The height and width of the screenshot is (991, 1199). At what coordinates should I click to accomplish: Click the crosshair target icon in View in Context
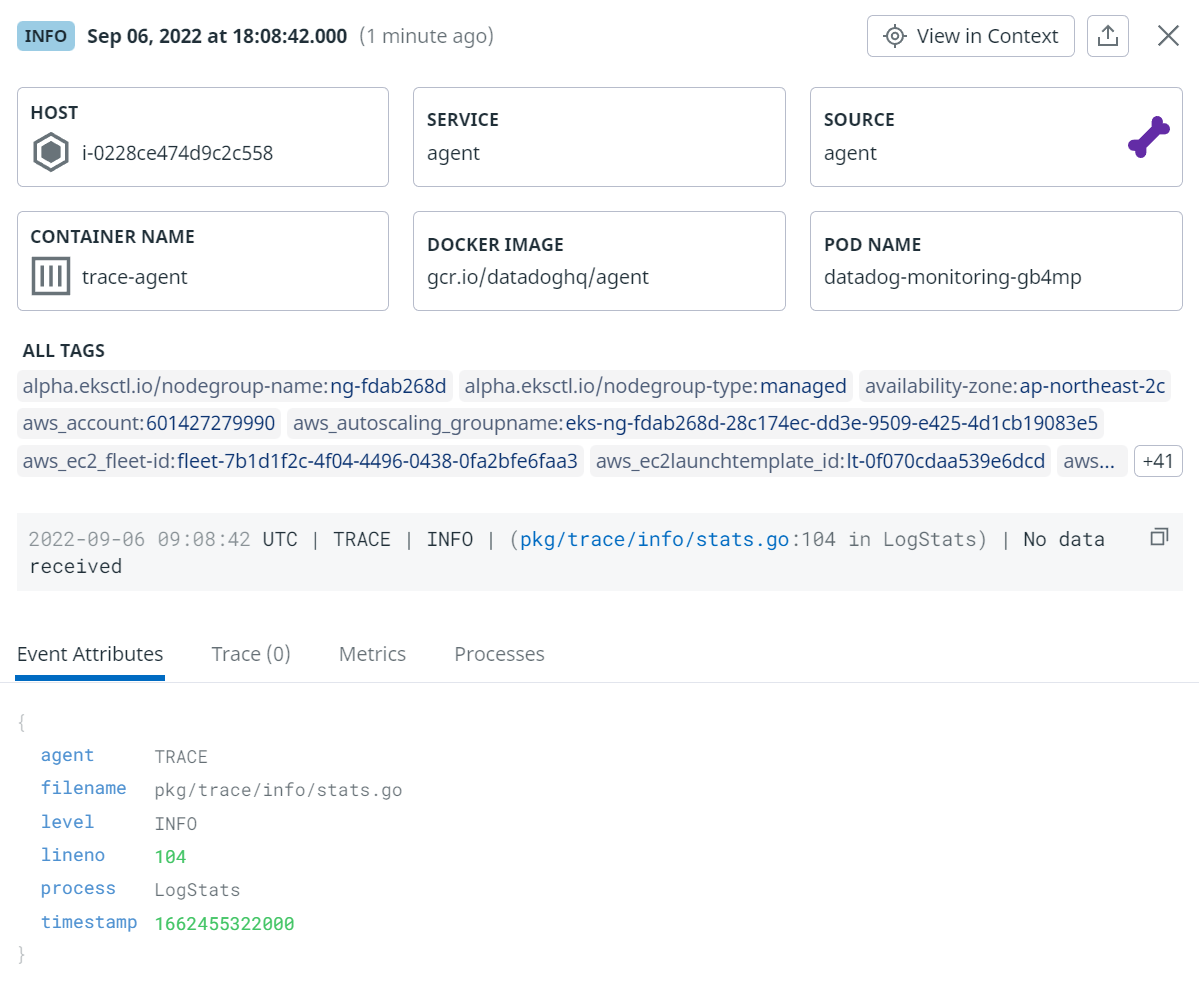(x=894, y=36)
